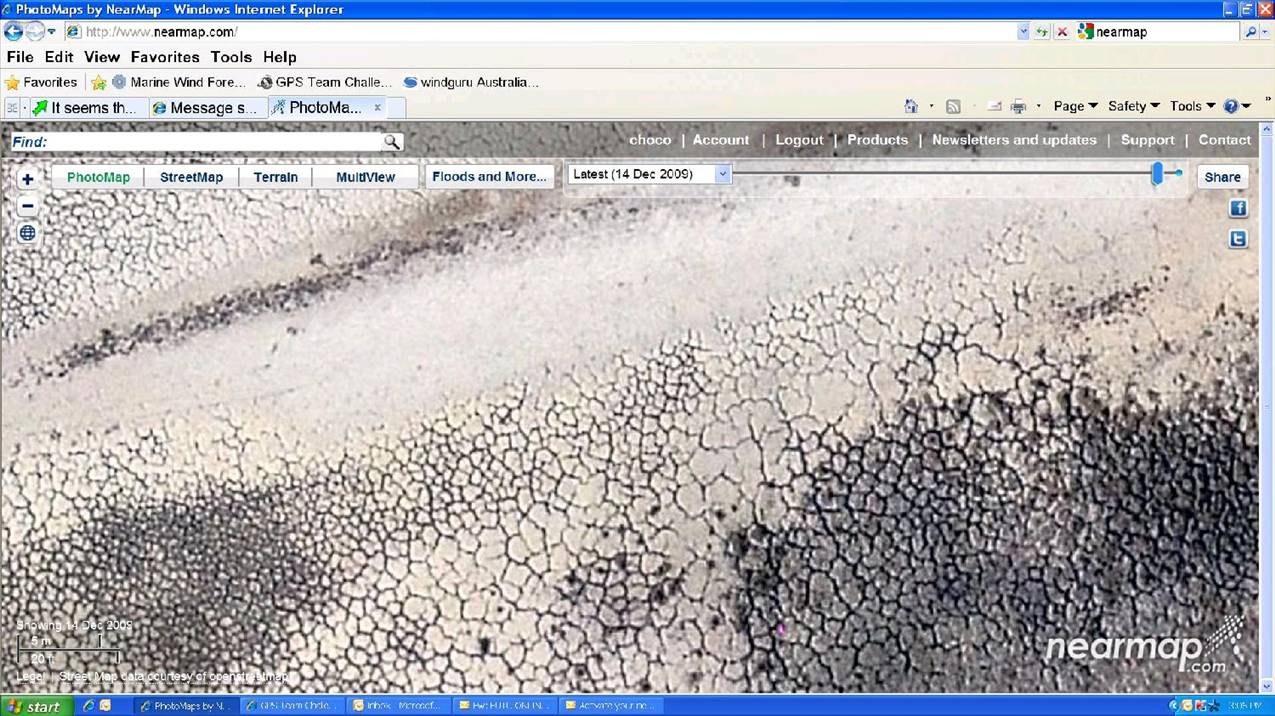This screenshot has height=716, width=1275.
Task: Click the Logout link
Action: (799, 140)
